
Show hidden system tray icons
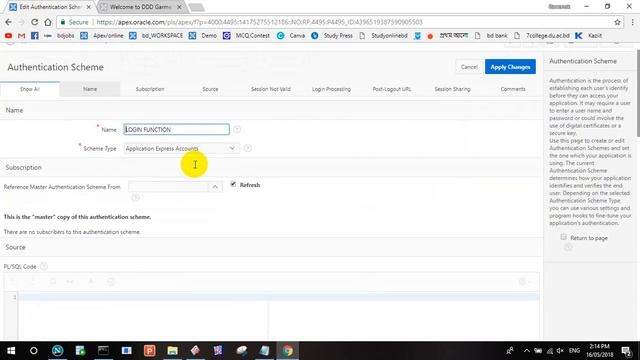pyautogui.click(x=527, y=351)
